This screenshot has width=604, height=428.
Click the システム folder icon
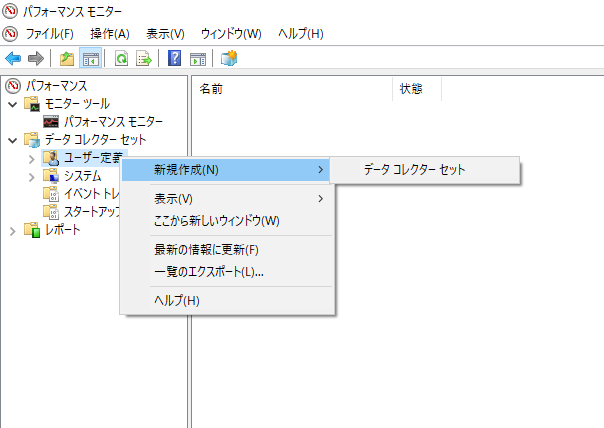(x=51, y=176)
